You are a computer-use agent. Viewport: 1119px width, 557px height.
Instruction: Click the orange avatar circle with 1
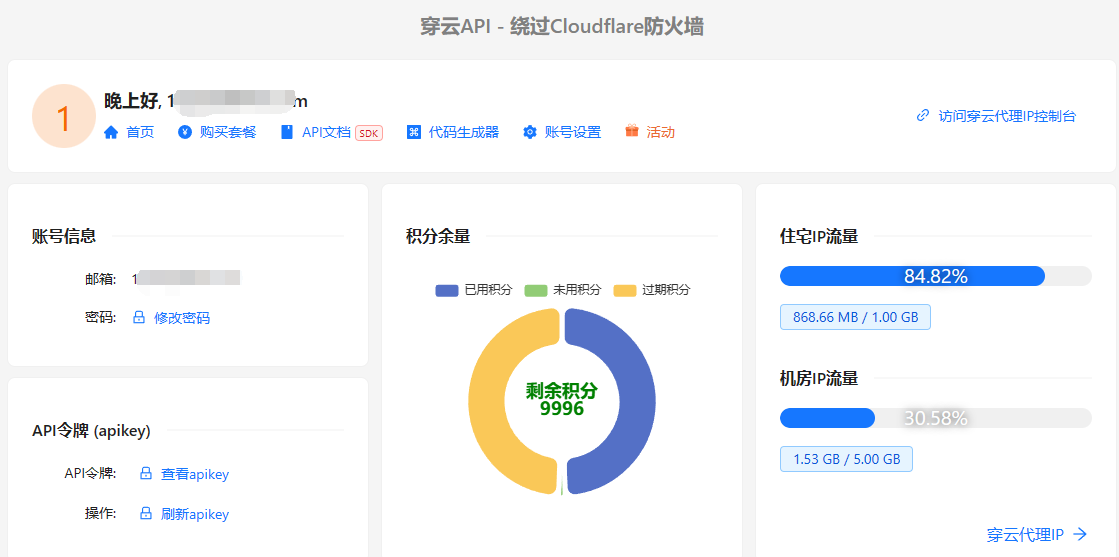[x=64, y=116]
